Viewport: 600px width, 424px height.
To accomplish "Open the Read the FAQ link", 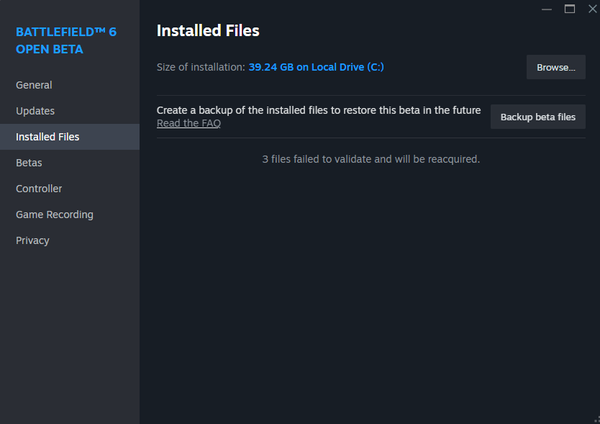I will pos(189,123).
